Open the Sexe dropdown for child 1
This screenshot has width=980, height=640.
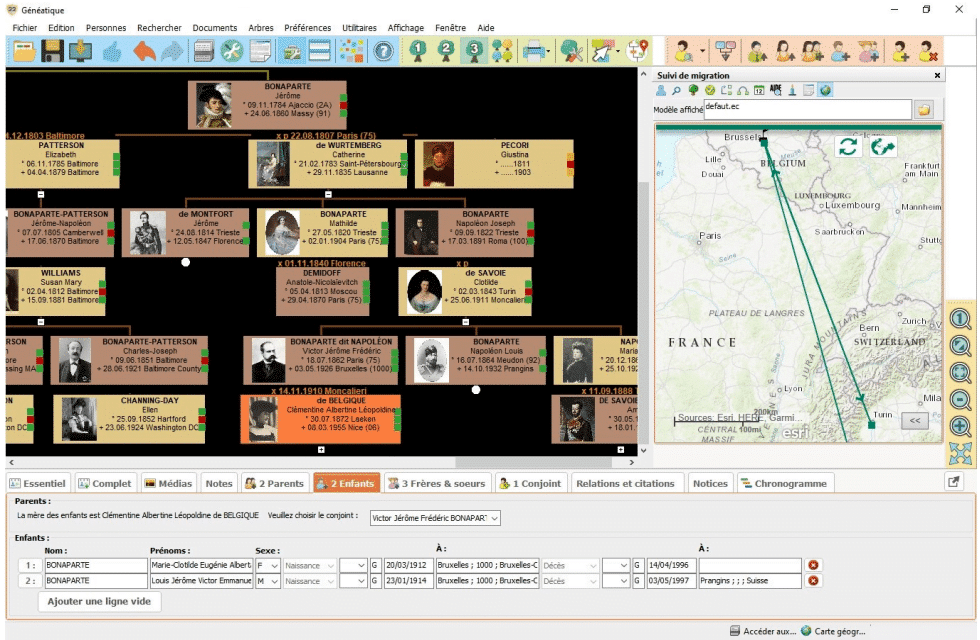pyautogui.click(x=271, y=565)
